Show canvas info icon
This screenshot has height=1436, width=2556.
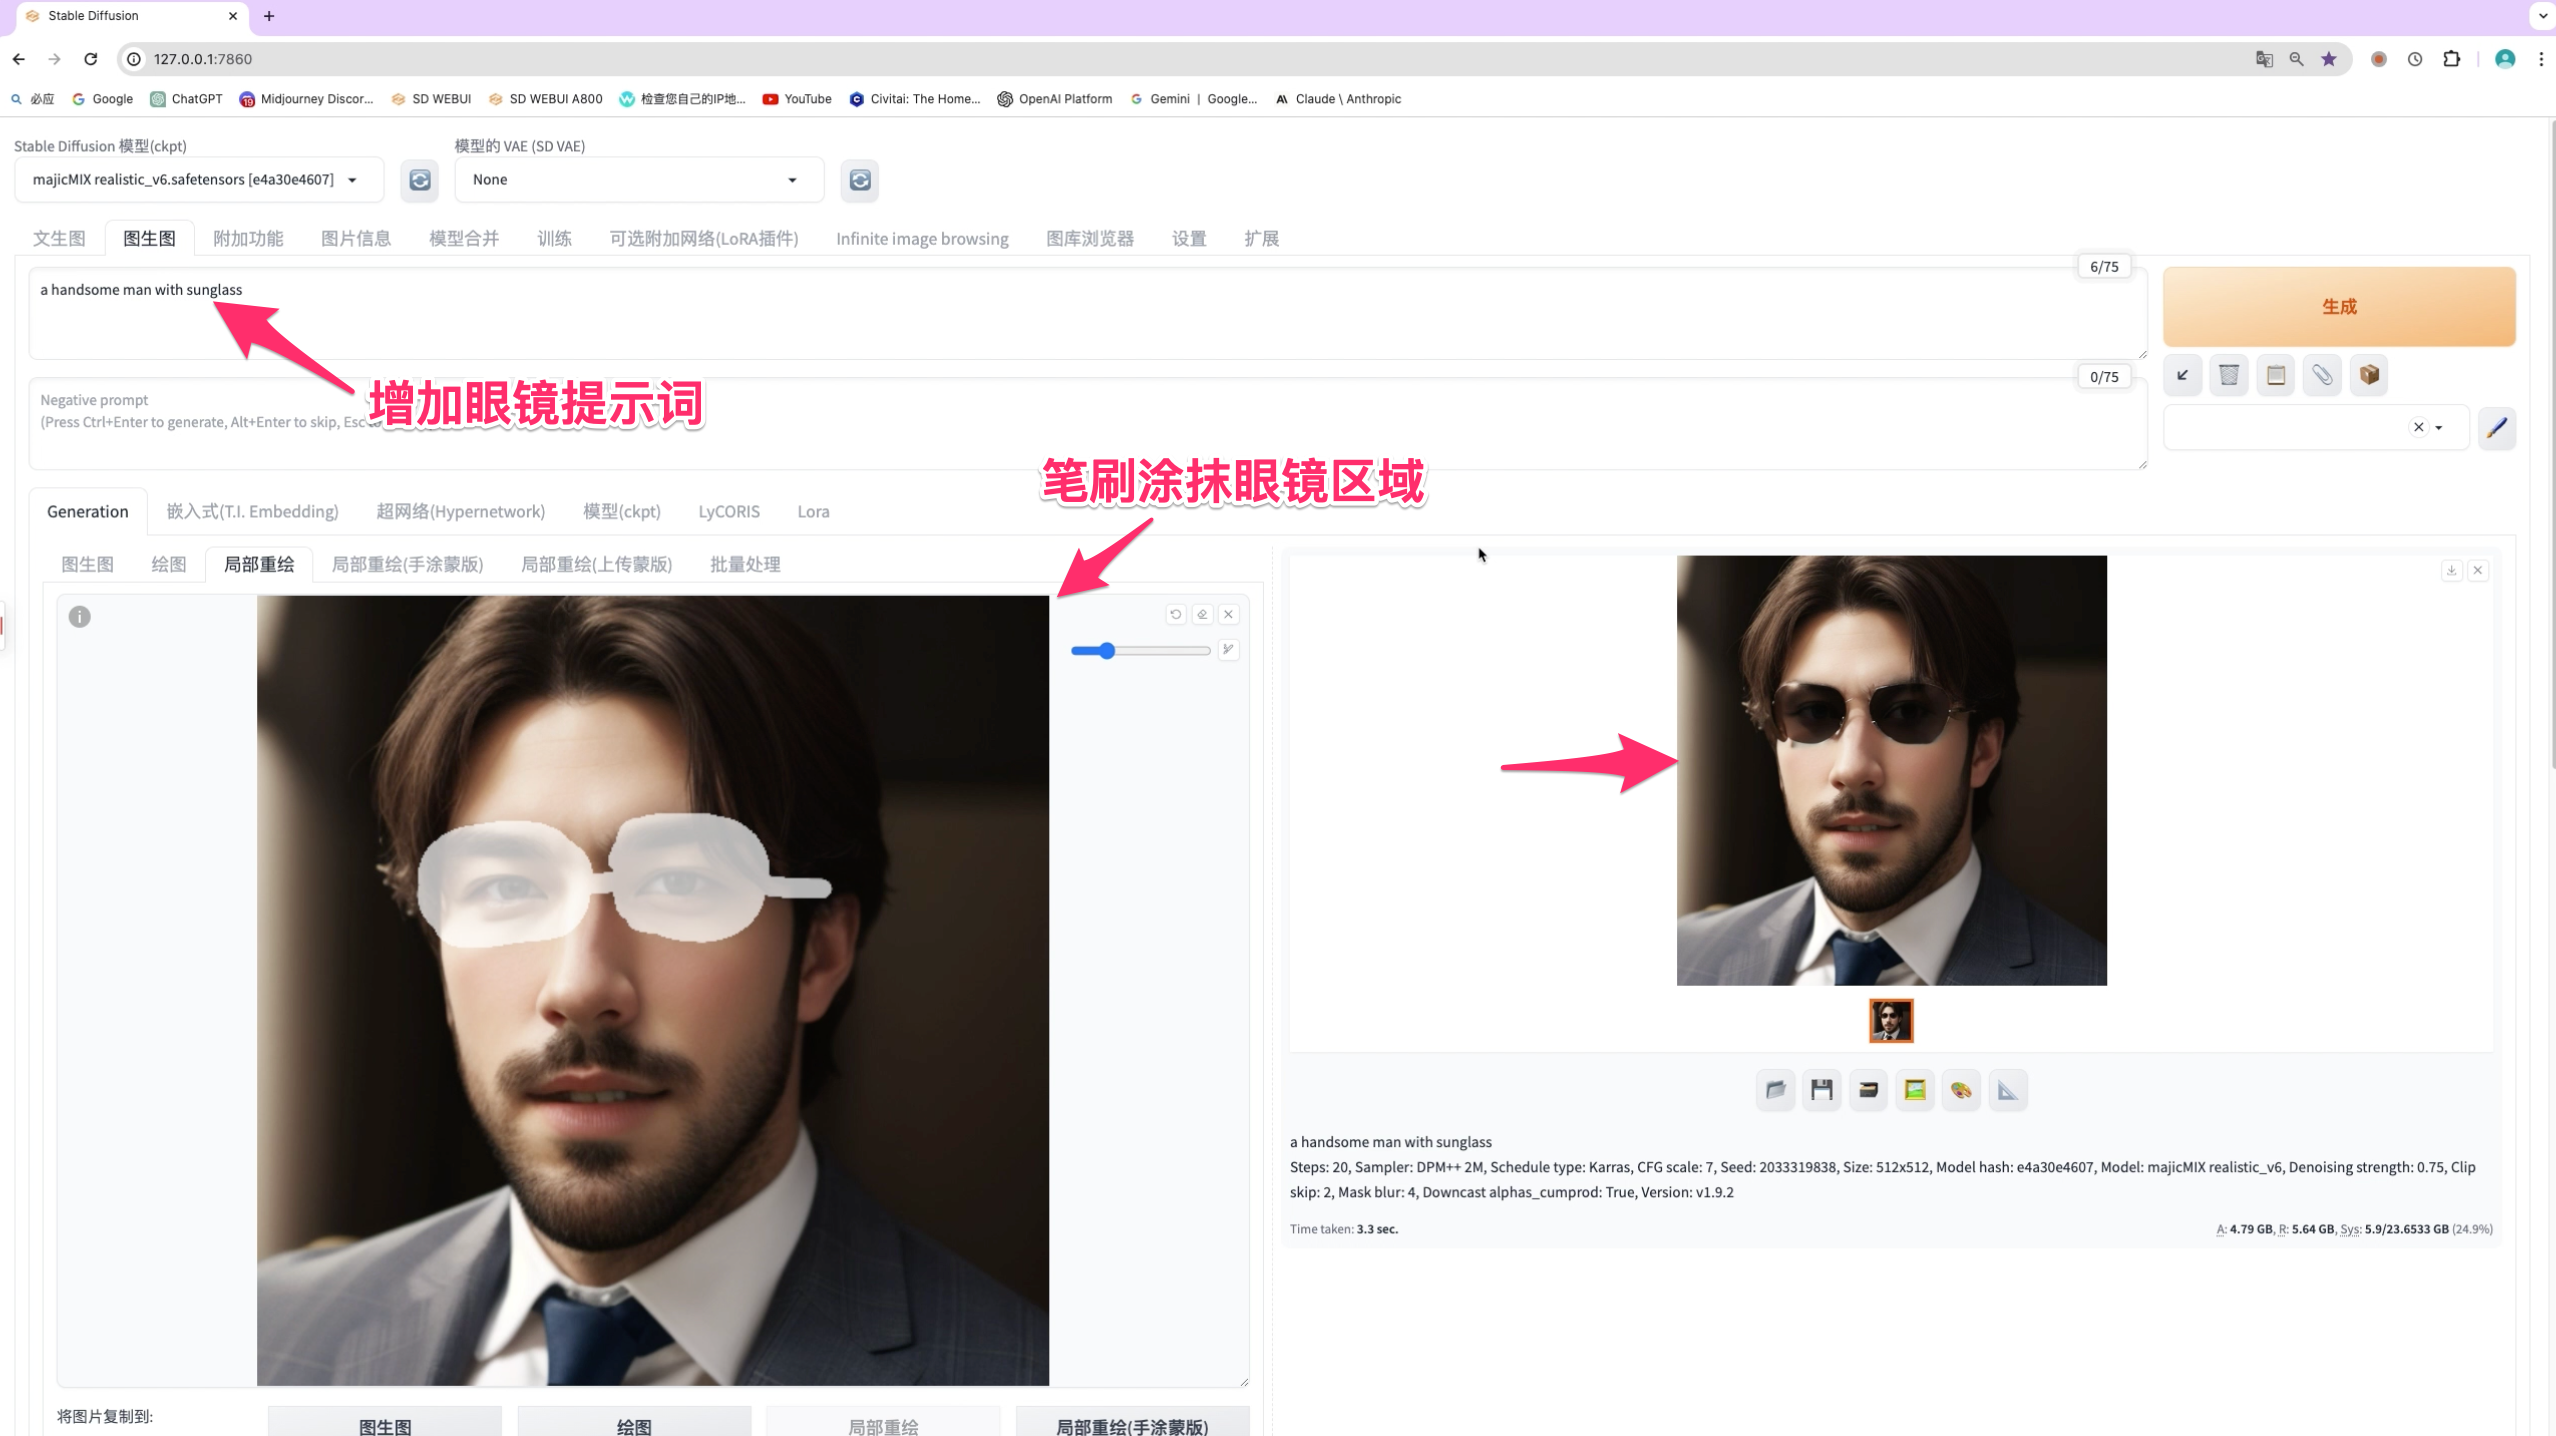[x=80, y=617]
